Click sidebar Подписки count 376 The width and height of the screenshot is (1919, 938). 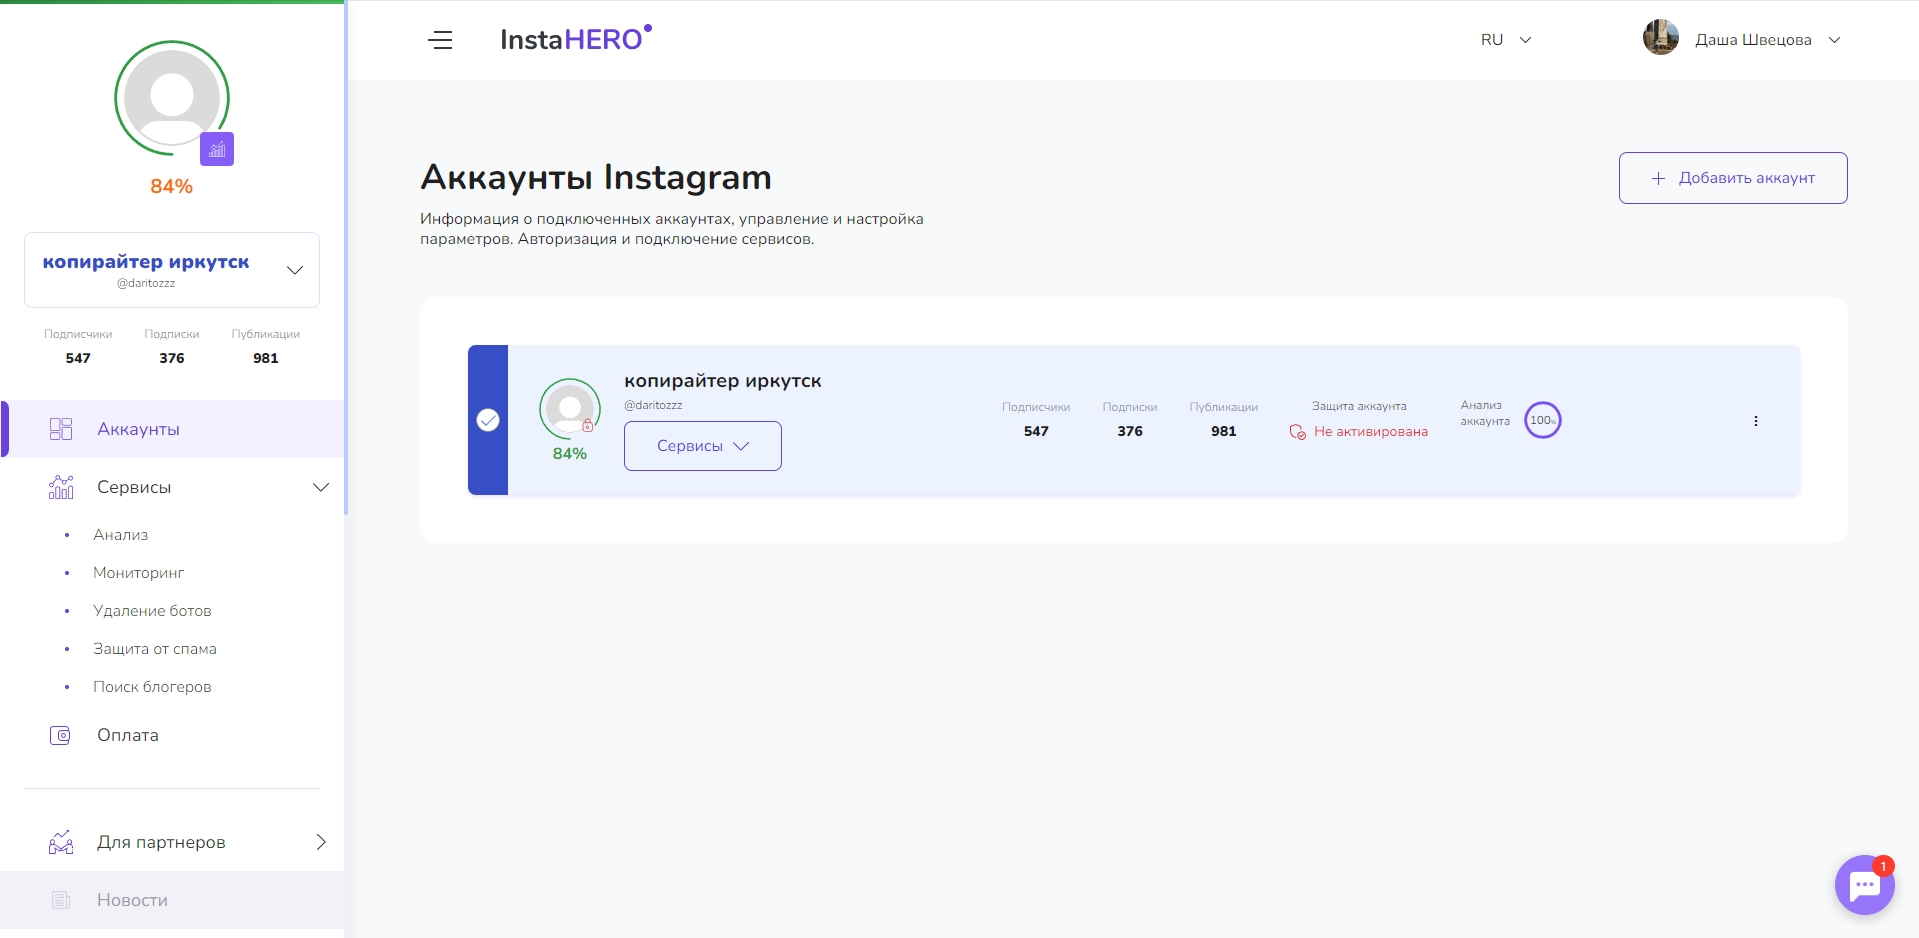[172, 358]
